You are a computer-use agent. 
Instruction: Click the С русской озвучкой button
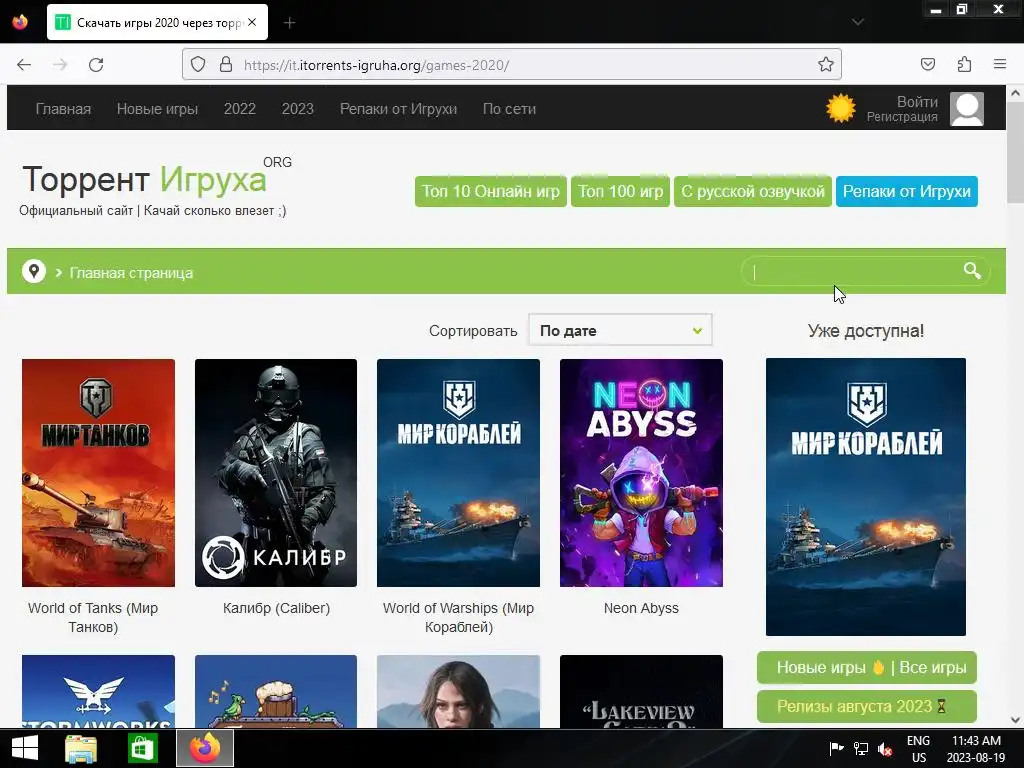[753, 191]
